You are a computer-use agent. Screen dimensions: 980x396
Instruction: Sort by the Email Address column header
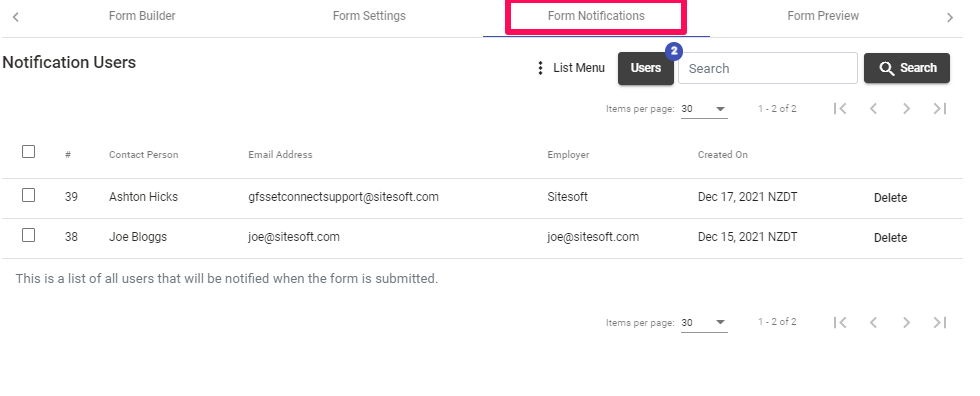(280, 155)
